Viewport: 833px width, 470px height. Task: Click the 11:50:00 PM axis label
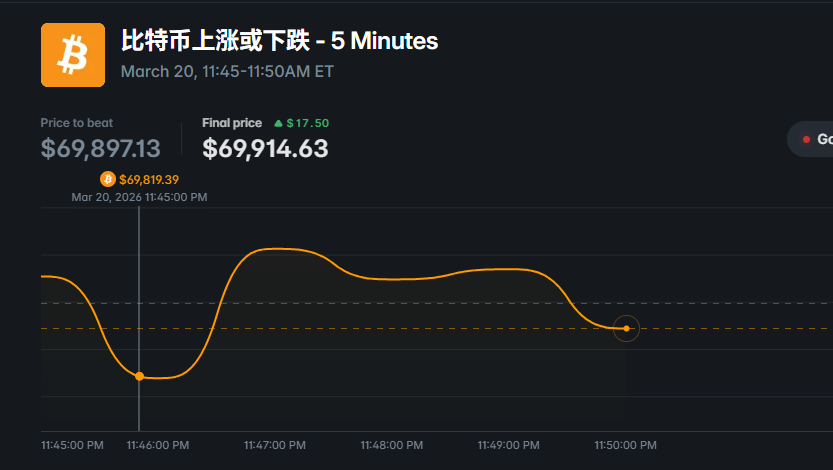tap(625, 445)
